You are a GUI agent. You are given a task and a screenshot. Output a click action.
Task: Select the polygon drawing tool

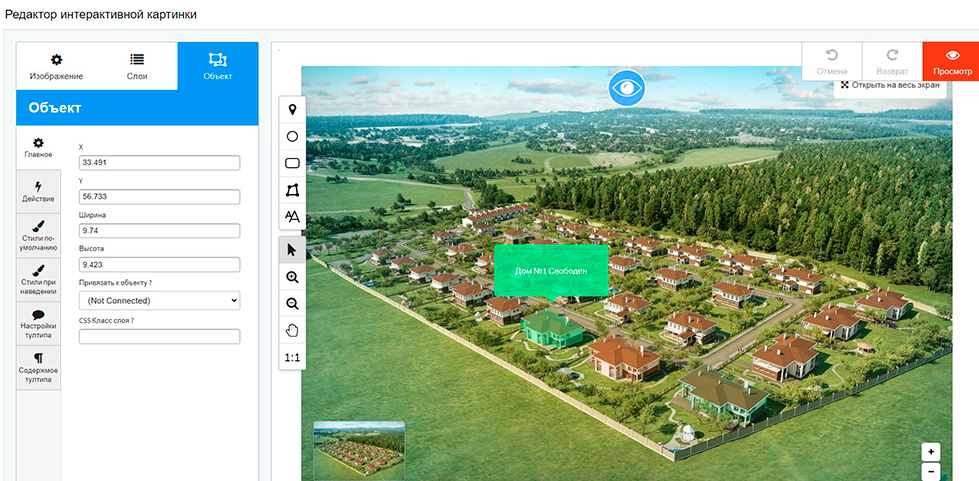click(292, 190)
